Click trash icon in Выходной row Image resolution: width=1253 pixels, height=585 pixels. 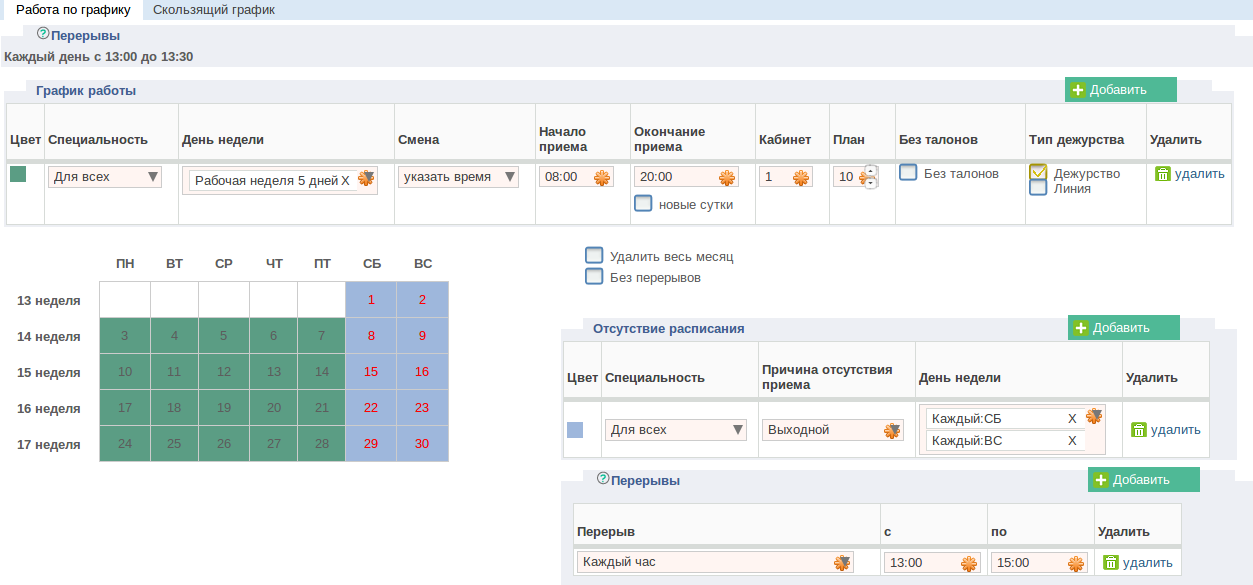tap(1139, 430)
